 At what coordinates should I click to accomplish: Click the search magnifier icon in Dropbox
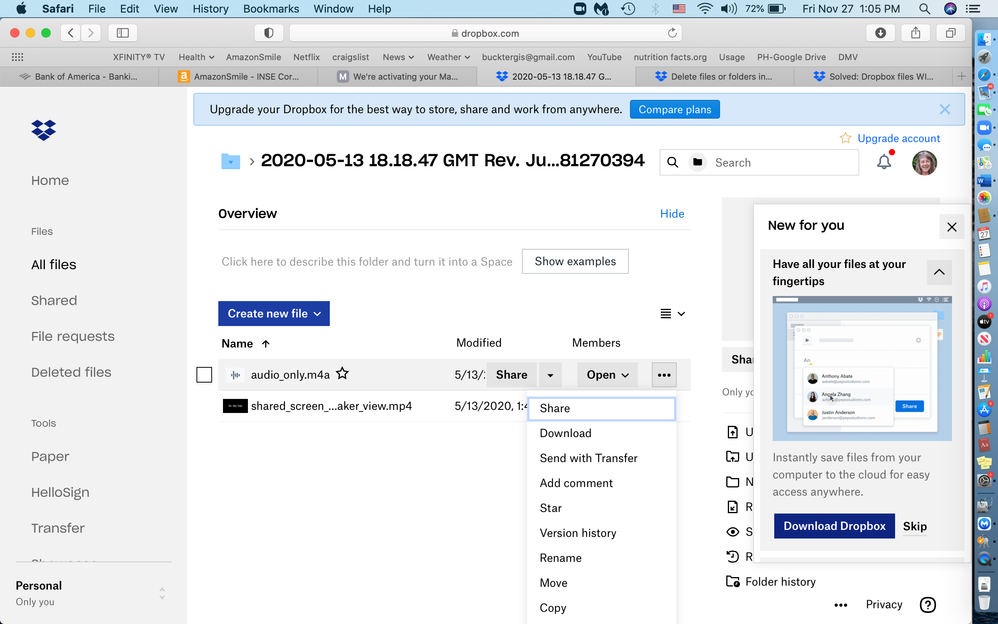(672, 162)
